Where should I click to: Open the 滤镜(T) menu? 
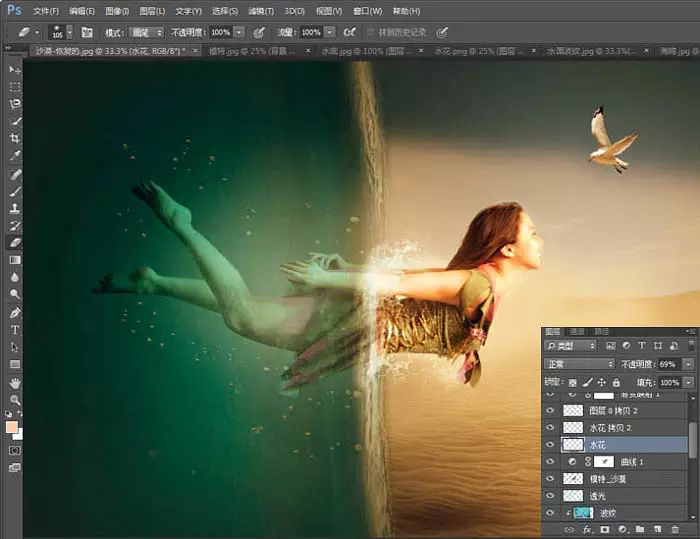260,11
